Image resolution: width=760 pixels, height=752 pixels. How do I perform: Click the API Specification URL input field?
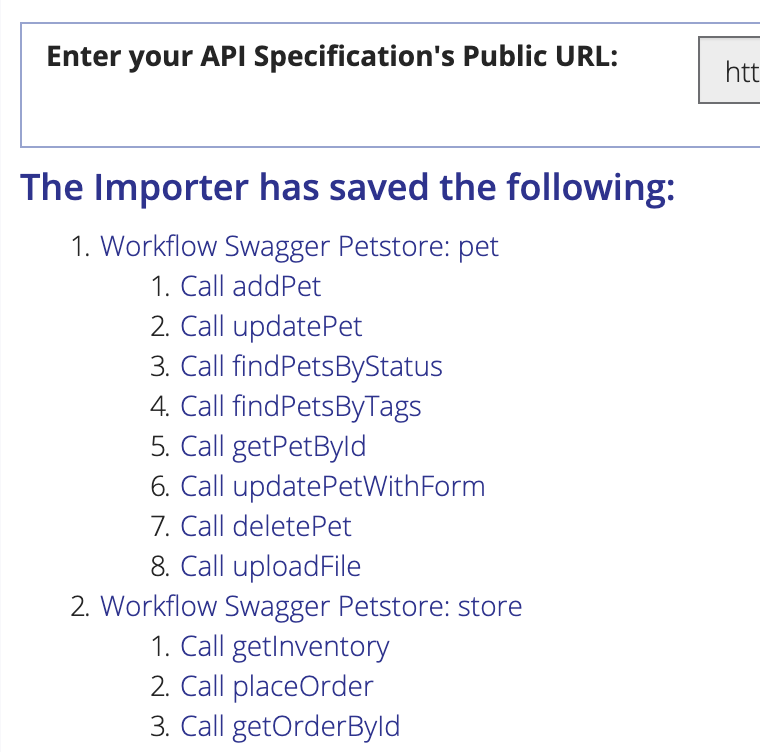point(729,70)
